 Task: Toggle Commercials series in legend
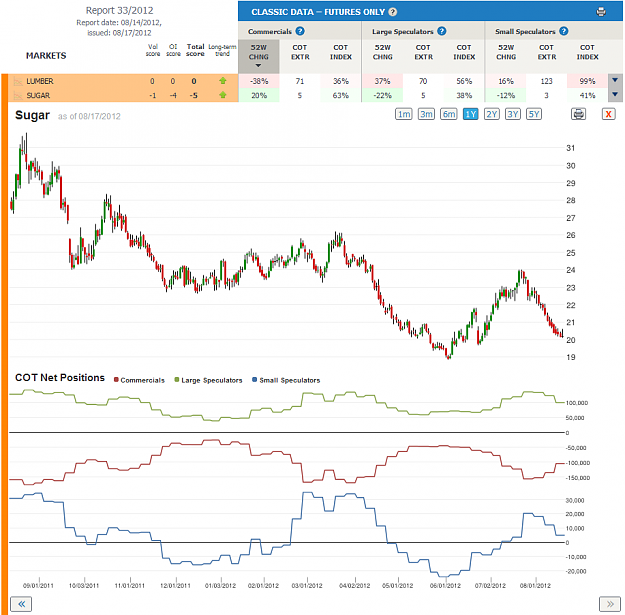pyautogui.click(x=139, y=380)
